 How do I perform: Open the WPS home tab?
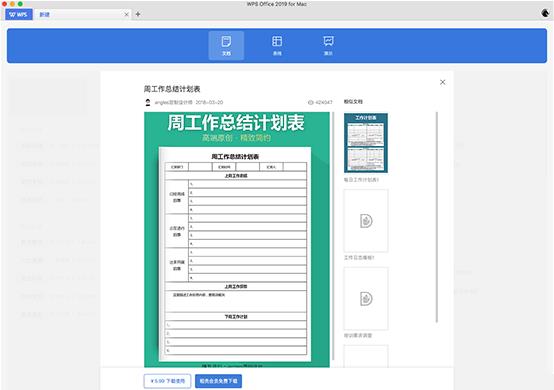pos(19,14)
